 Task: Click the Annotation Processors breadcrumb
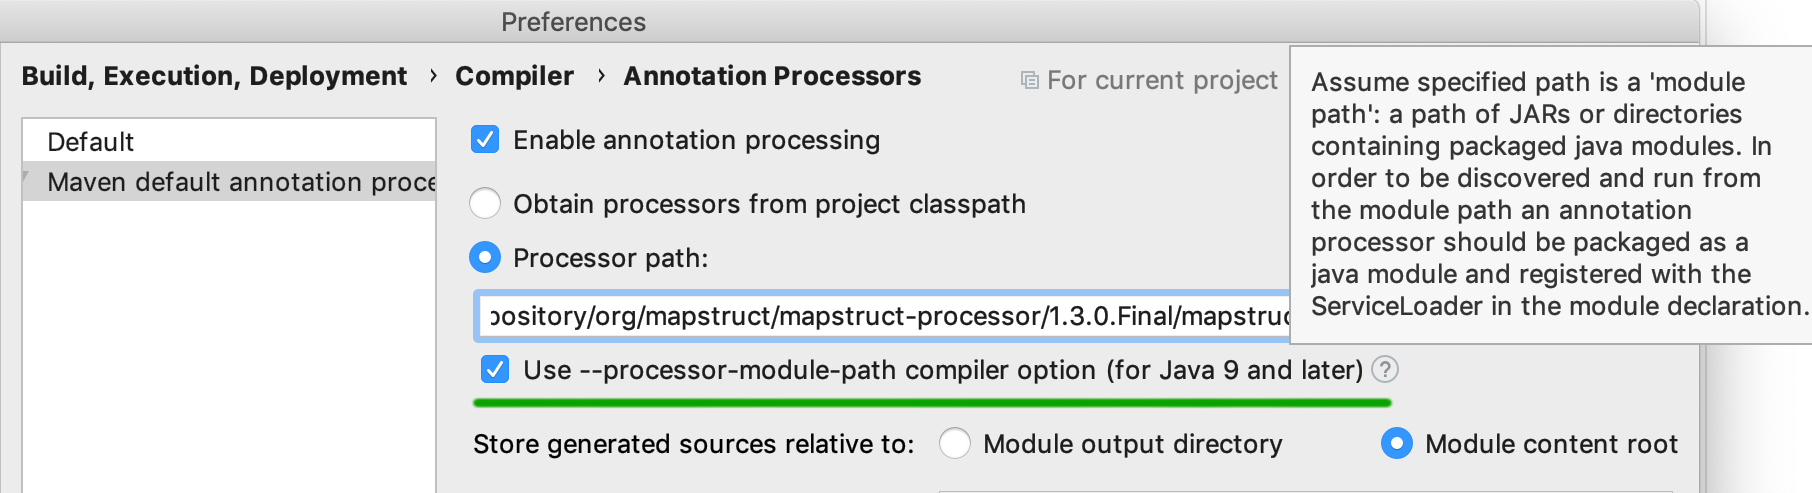(772, 76)
